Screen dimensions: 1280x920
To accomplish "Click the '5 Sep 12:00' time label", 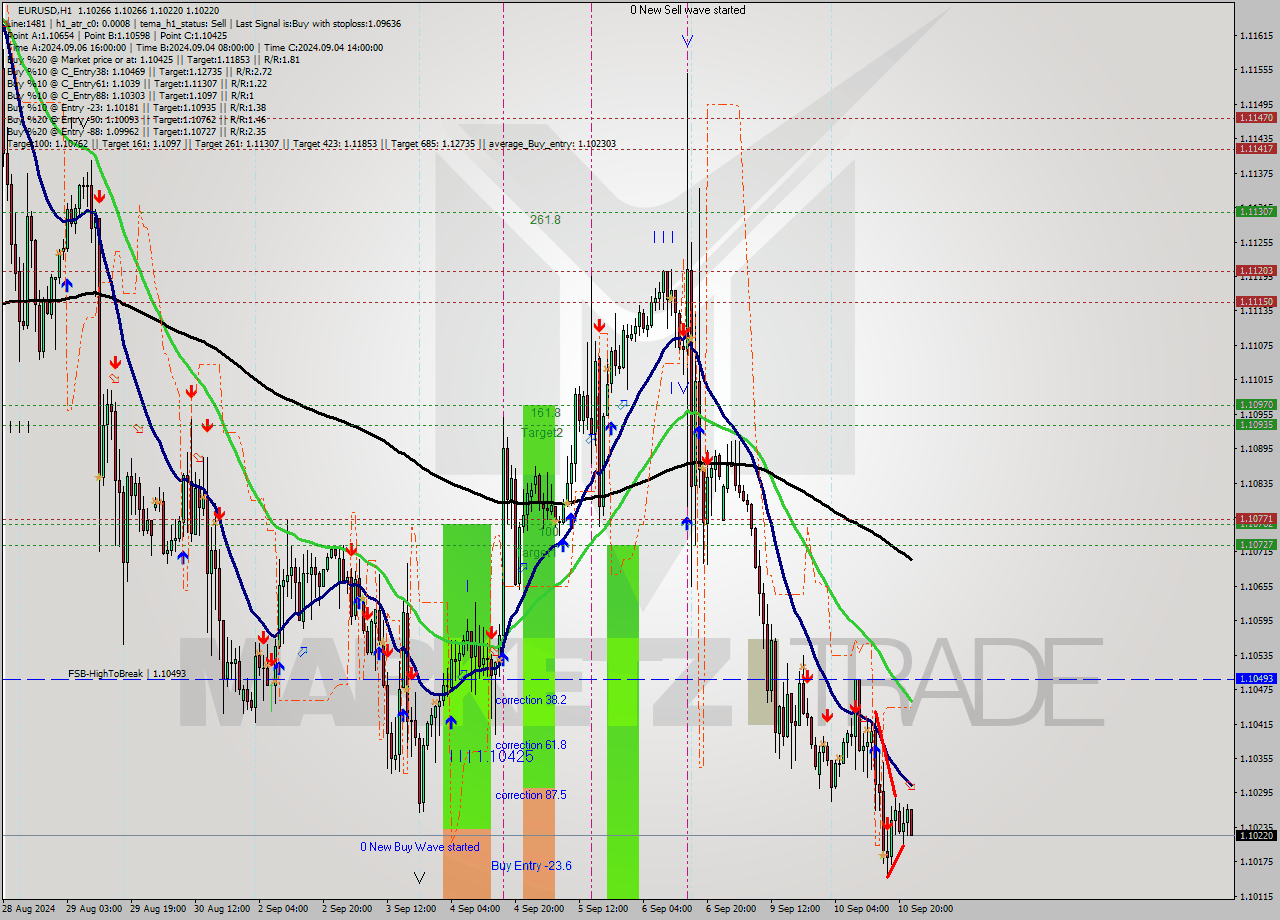I will point(603,909).
